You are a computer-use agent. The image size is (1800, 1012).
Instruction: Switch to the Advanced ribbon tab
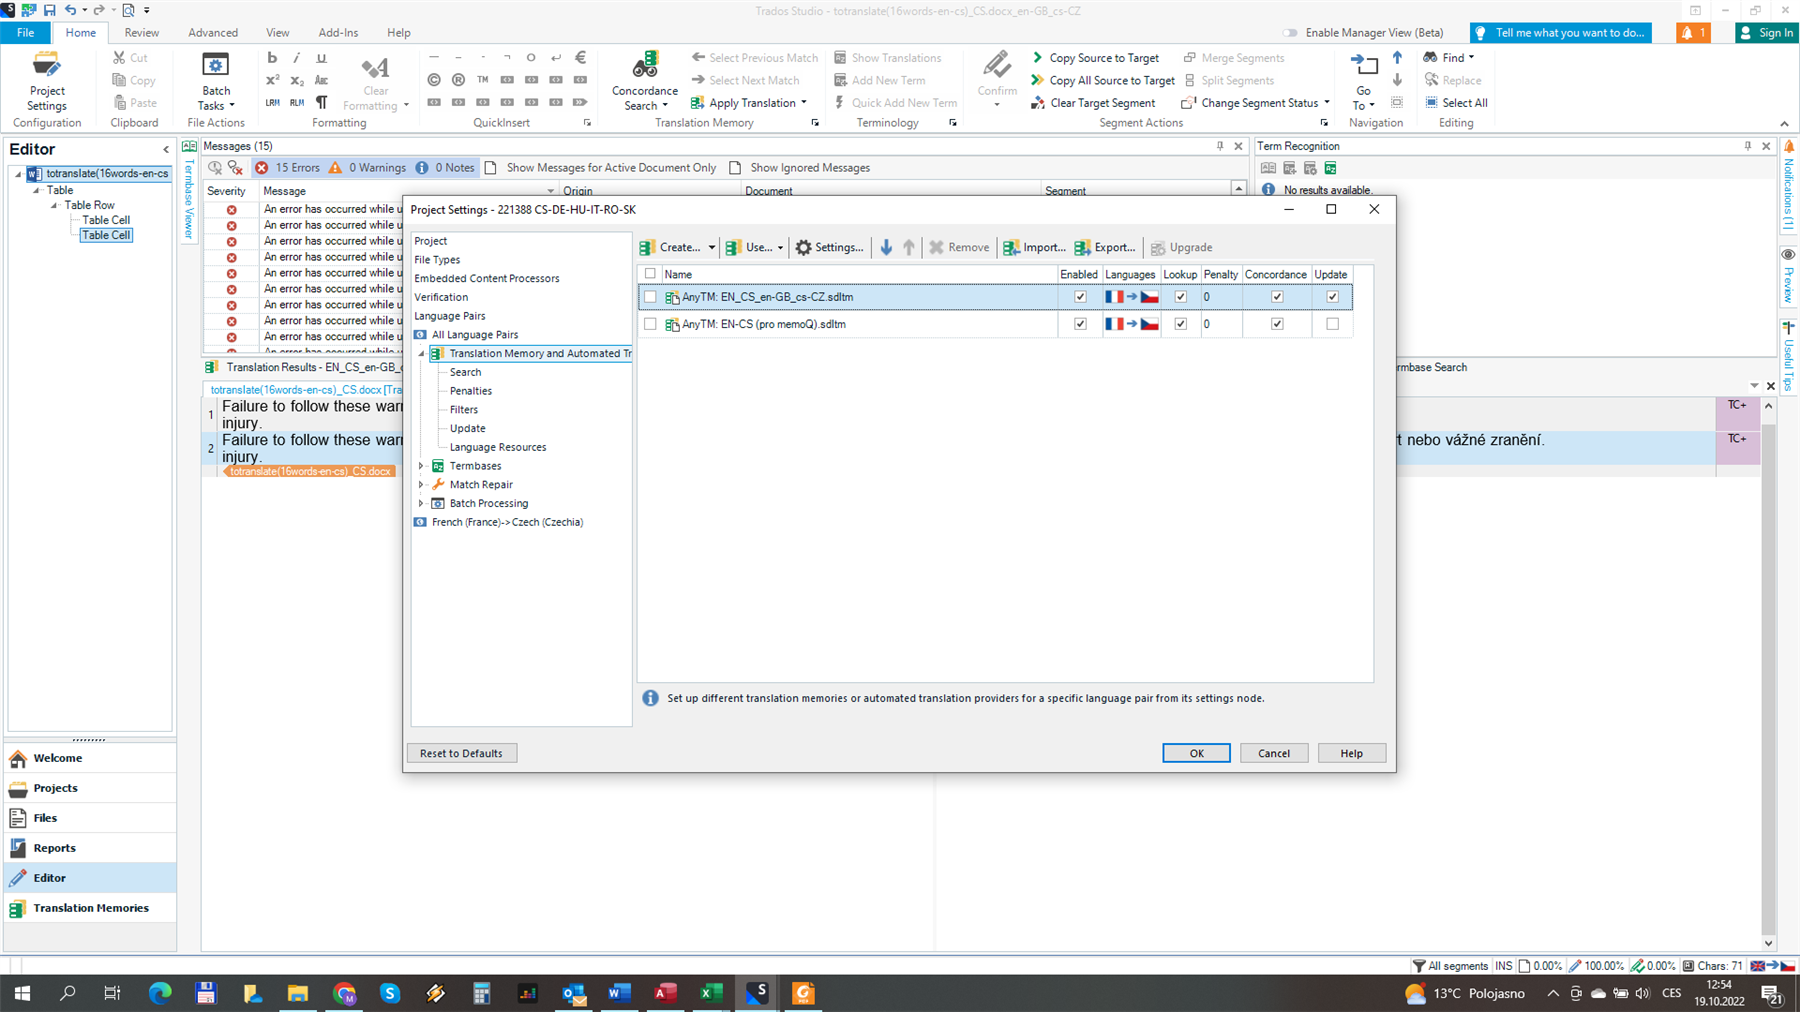(x=213, y=33)
